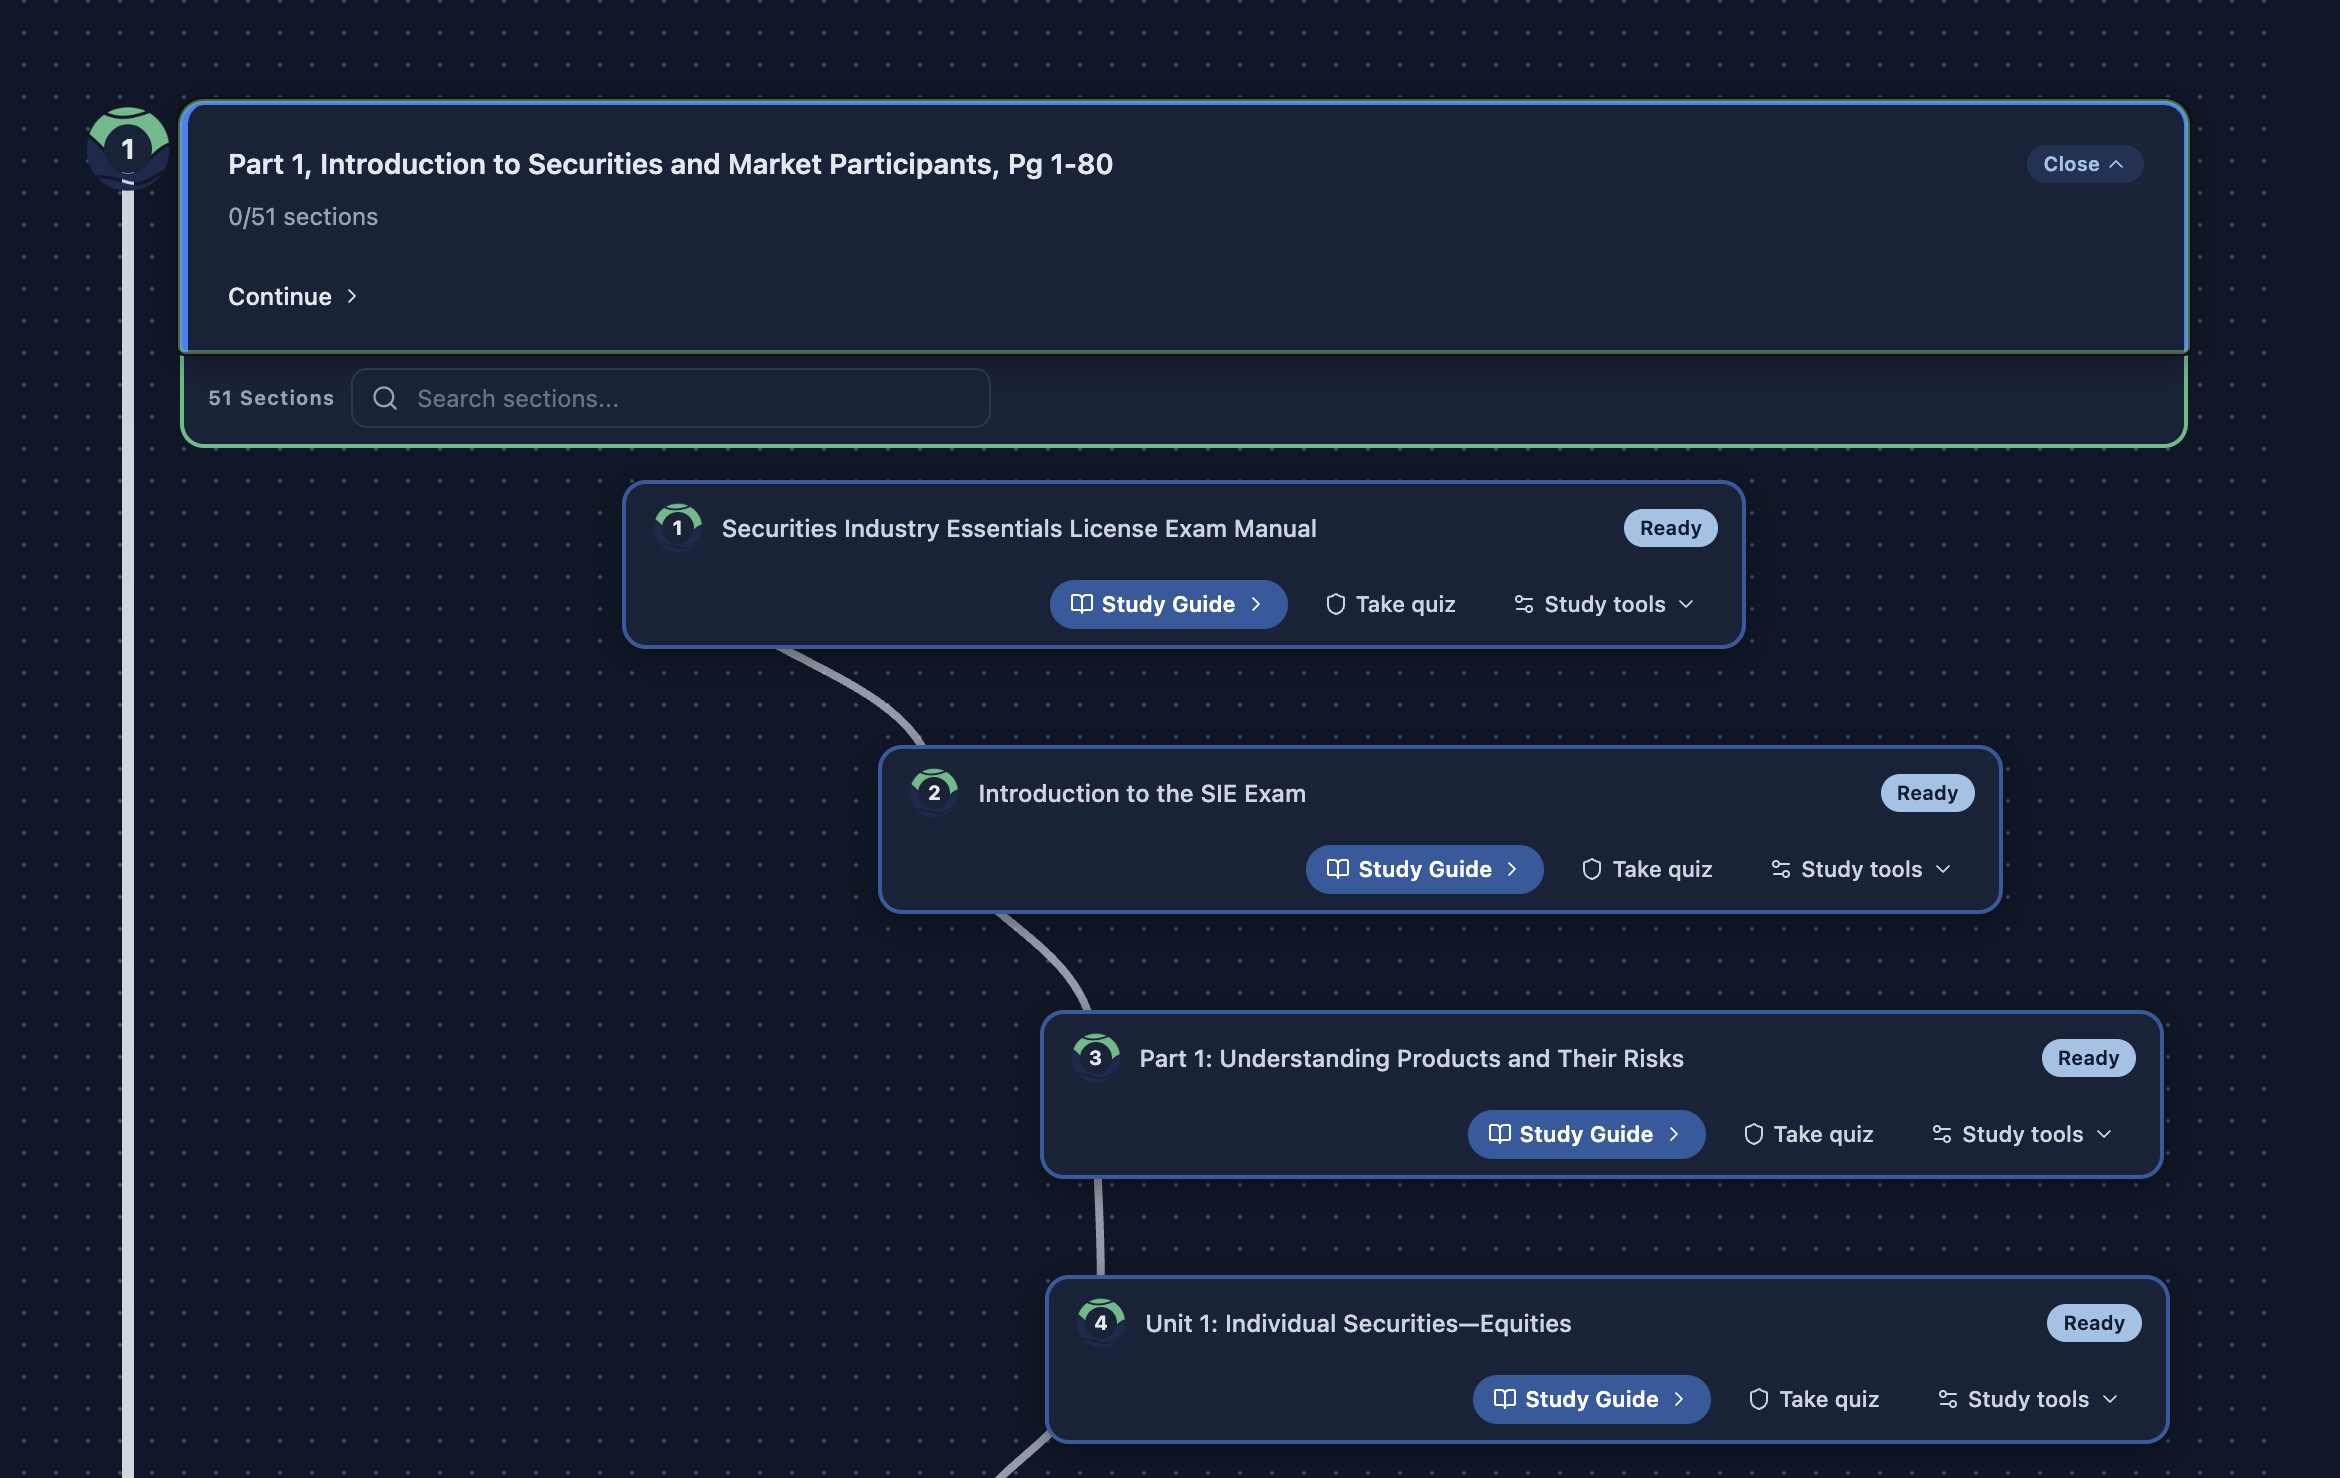Click the Continue link in the Part 1 header
This screenshot has height=1478, width=2340.
pyautogui.click(x=293, y=296)
